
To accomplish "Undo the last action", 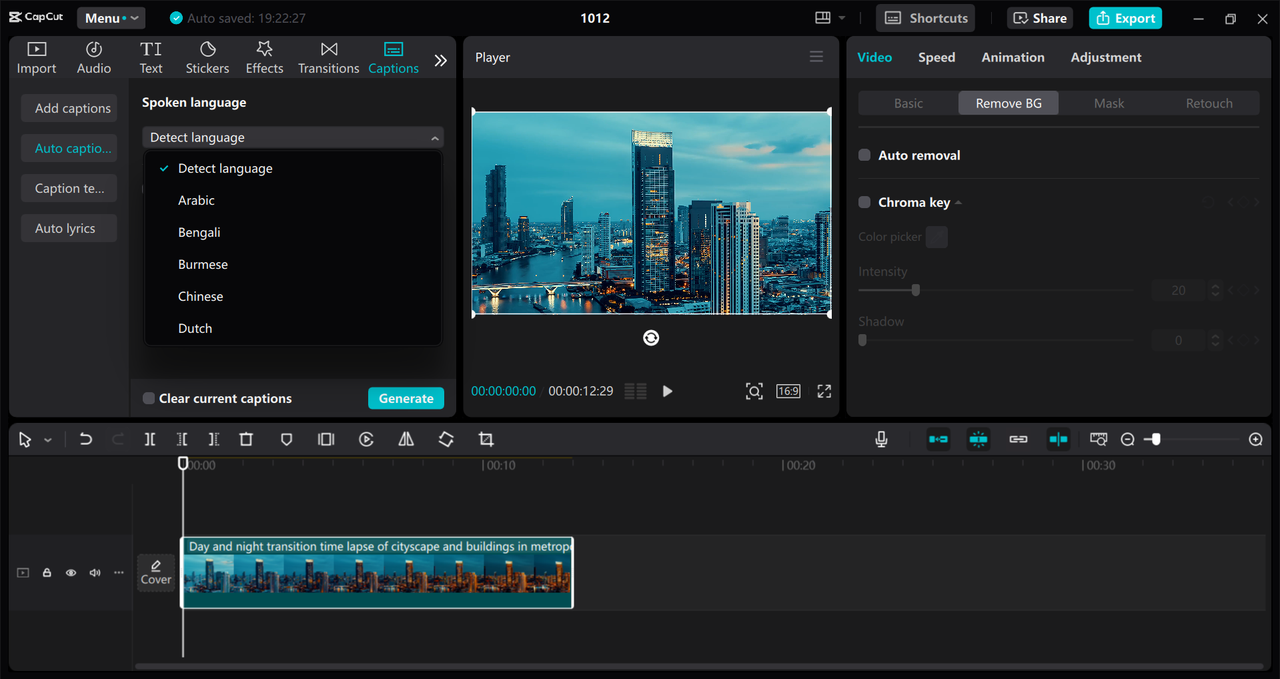I will (x=86, y=439).
